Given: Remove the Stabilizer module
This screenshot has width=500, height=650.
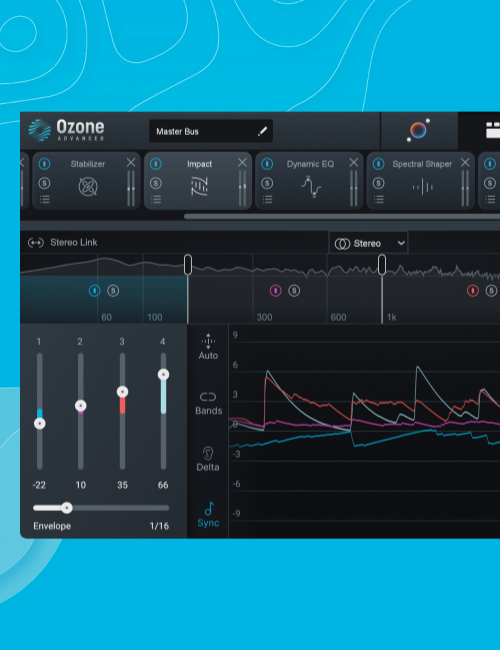Looking at the screenshot, I should (131, 162).
